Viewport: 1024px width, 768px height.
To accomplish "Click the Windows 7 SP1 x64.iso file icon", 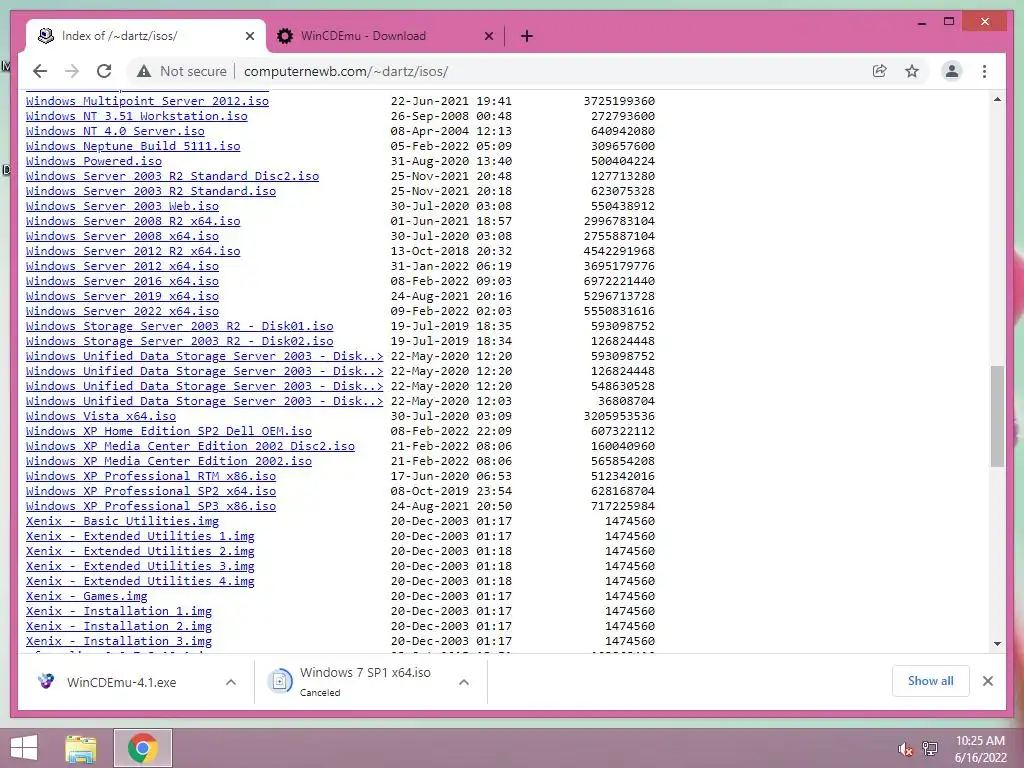I will point(280,682).
